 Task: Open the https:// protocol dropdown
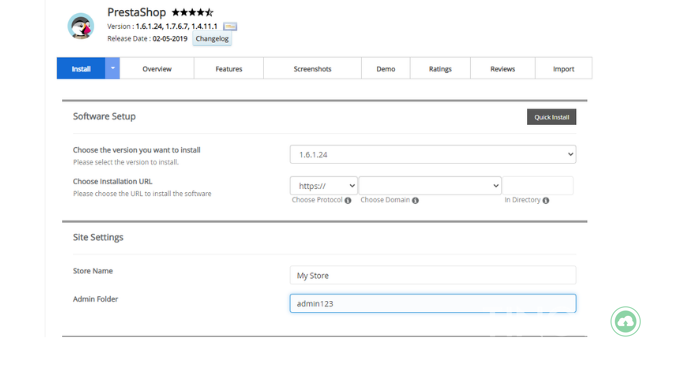324,186
